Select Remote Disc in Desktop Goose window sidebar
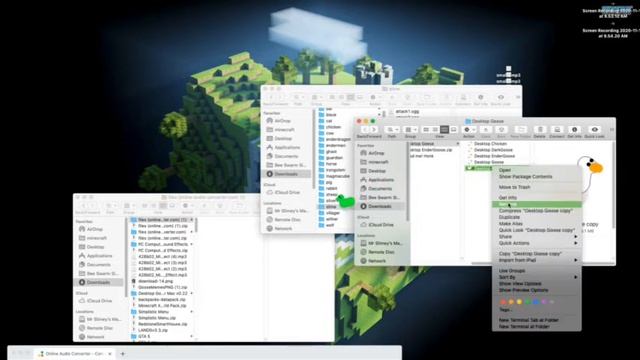The image size is (640, 360). (381, 252)
